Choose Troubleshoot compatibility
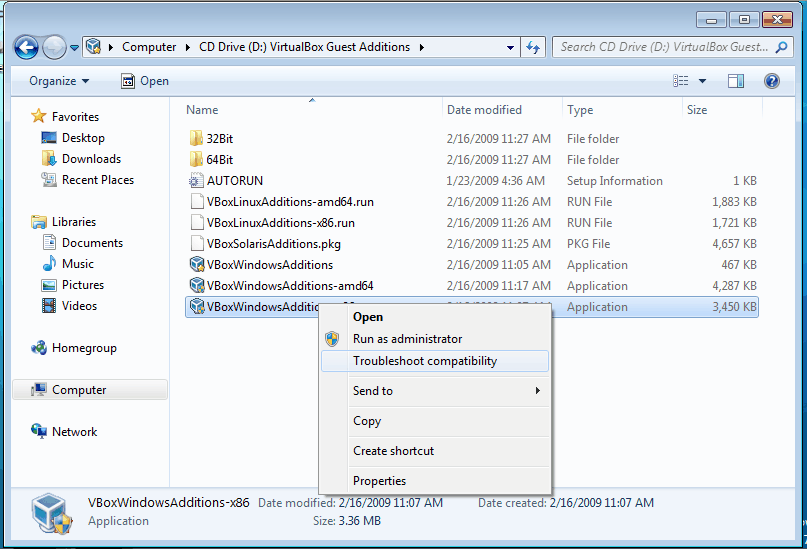Screen dimensions: 807x549 (435, 361)
